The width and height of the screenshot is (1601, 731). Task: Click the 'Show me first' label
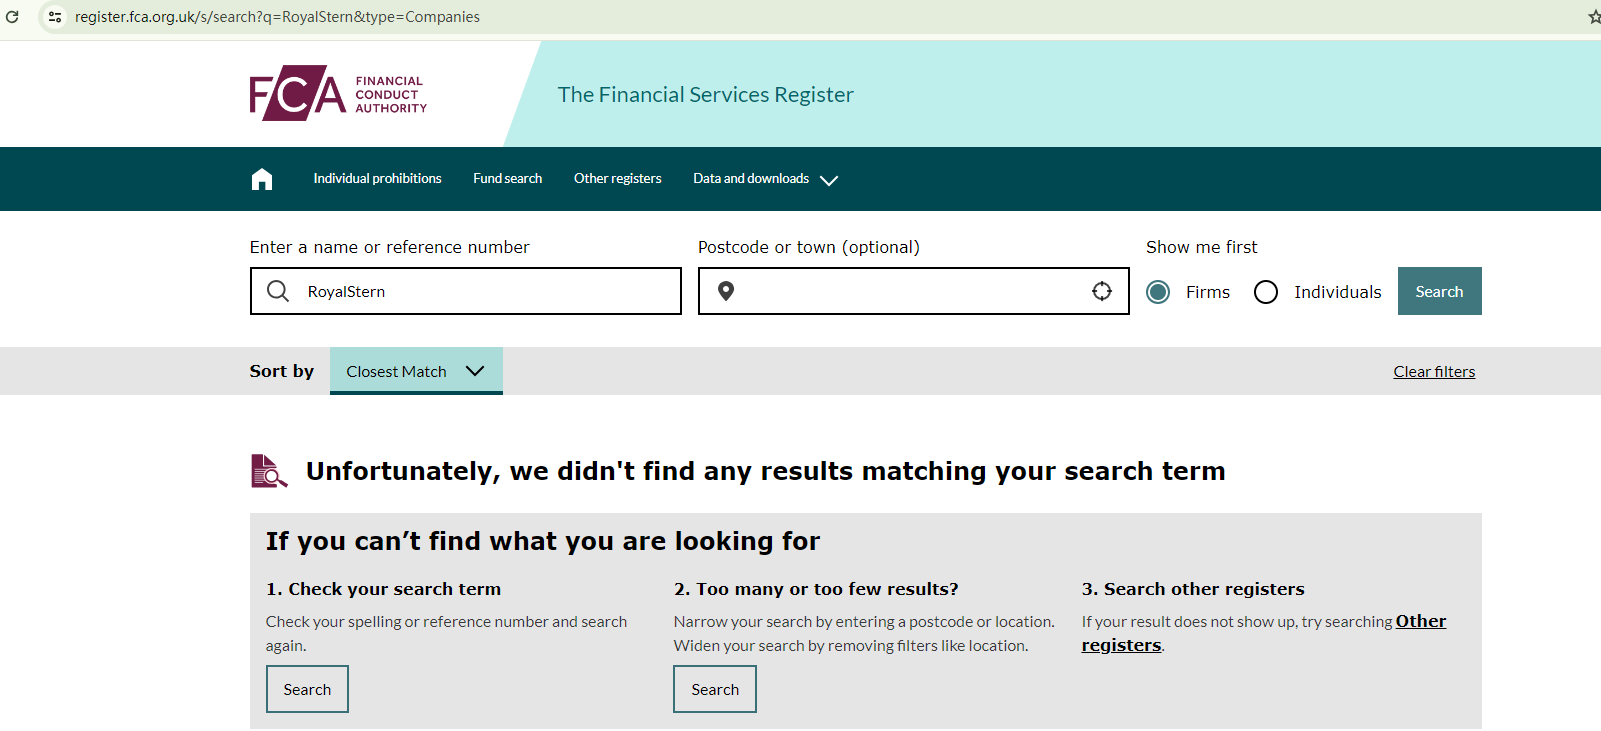1202,247
